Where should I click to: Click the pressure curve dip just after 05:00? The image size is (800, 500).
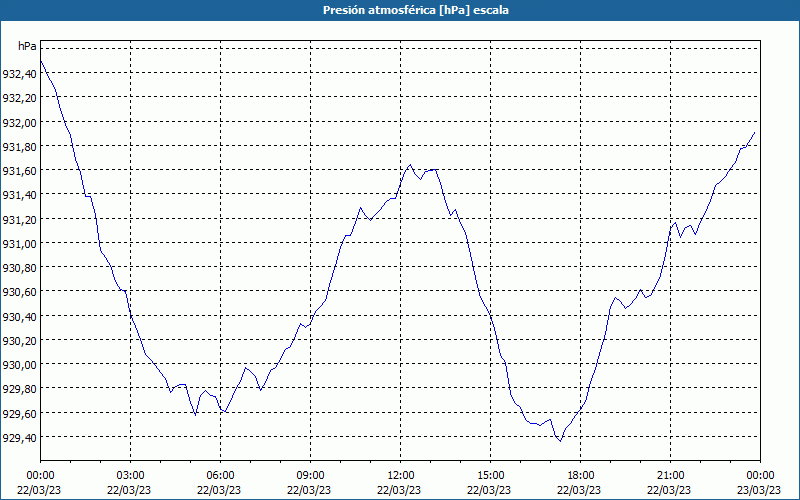(195, 415)
